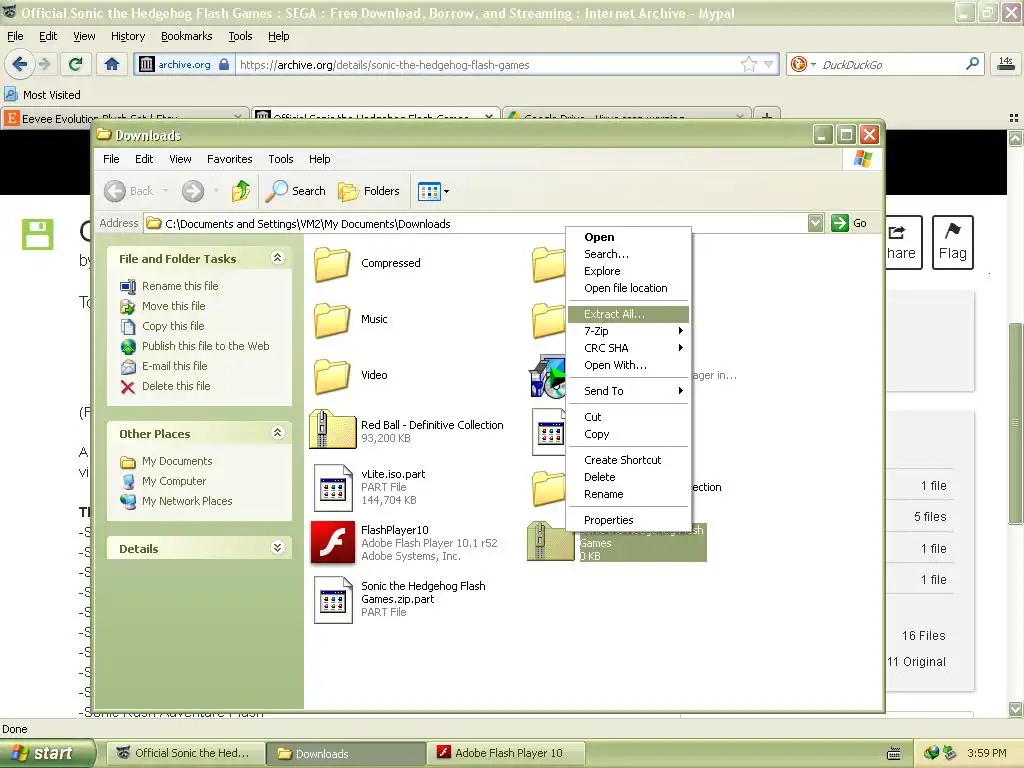Choose Open file location in context menu

(x=628, y=288)
